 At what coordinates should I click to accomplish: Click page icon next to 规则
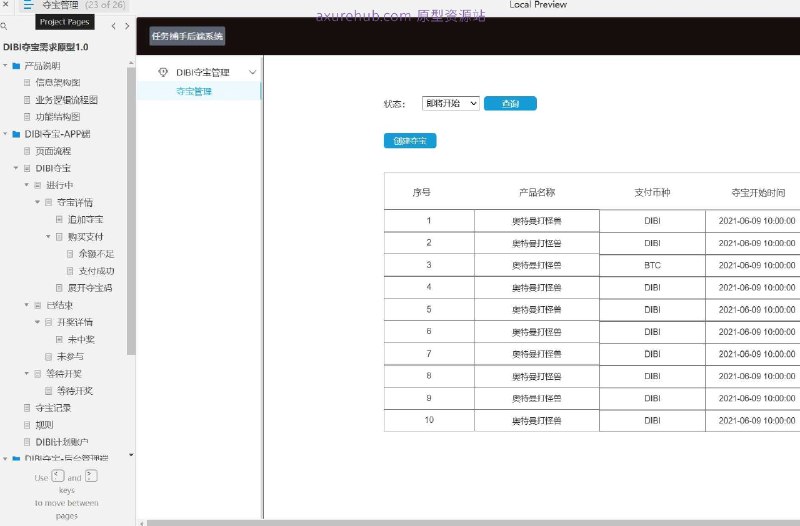point(28,425)
